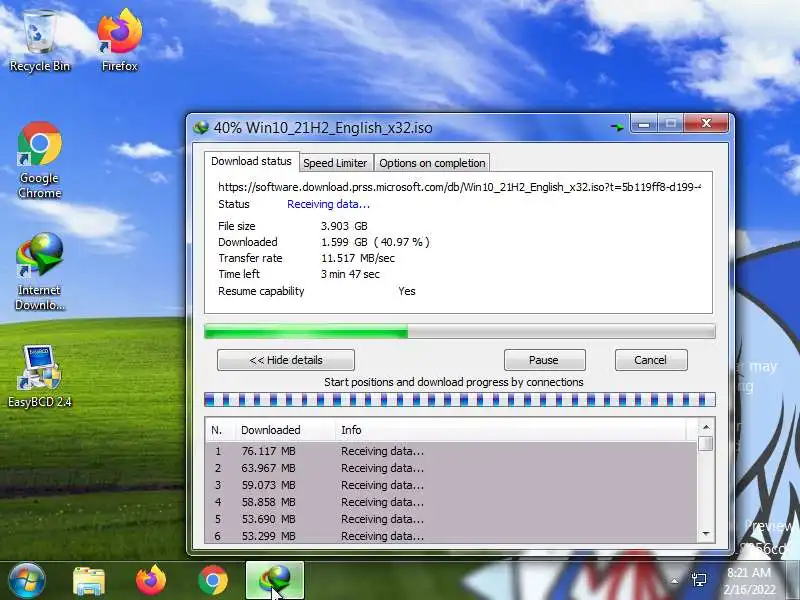Click the green download progress bar
Screen dimensions: 800x600
point(459,331)
